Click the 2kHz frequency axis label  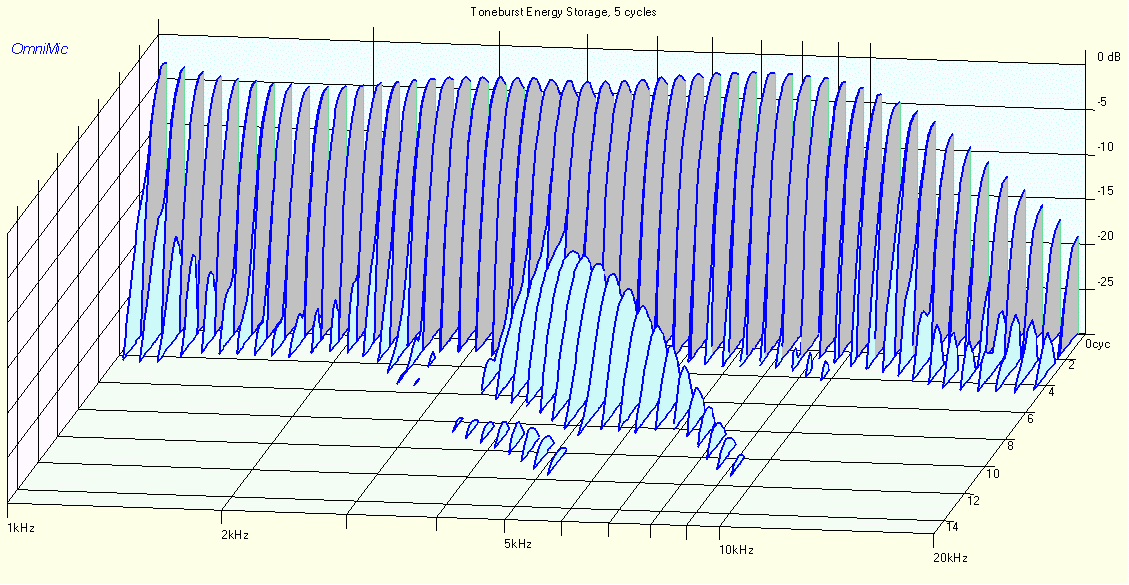click(235, 535)
